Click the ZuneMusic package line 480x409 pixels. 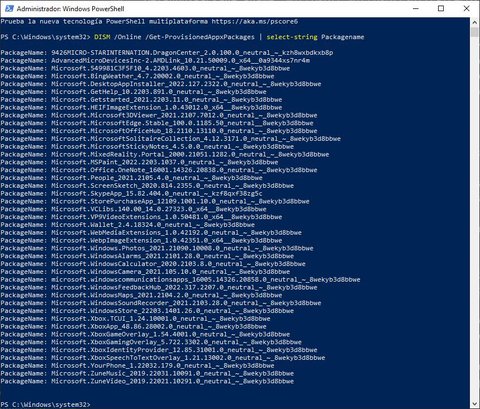point(147,374)
